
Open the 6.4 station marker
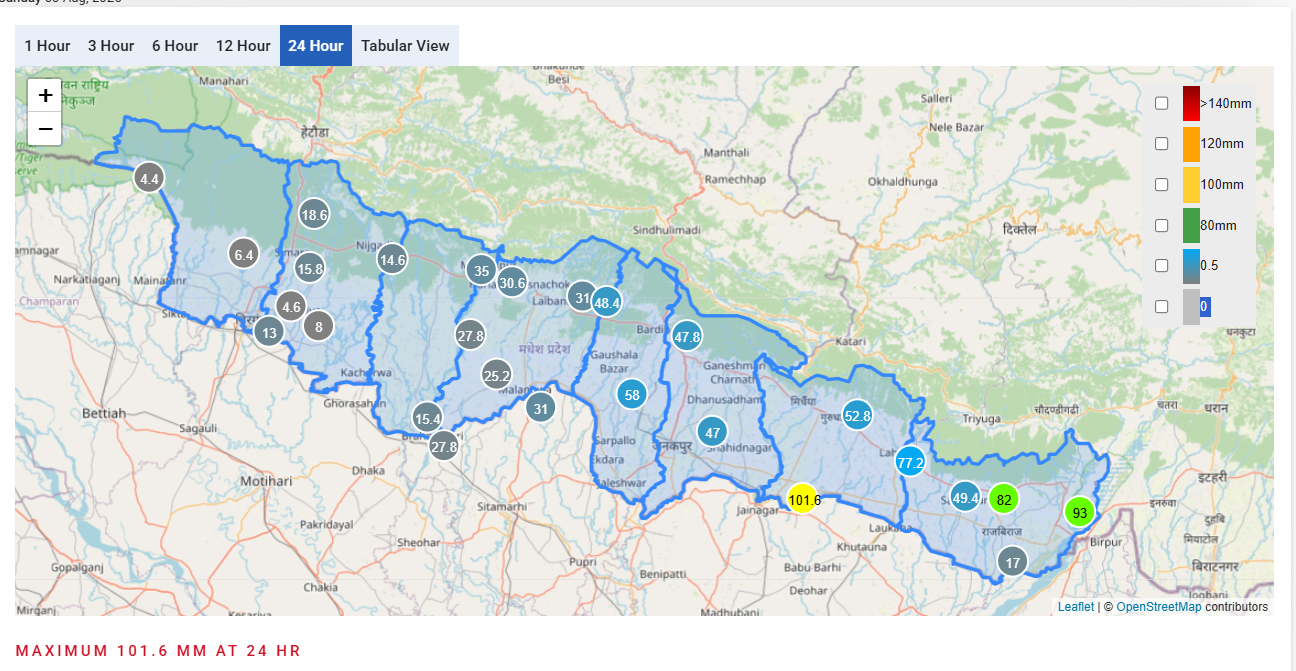tap(243, 254)
